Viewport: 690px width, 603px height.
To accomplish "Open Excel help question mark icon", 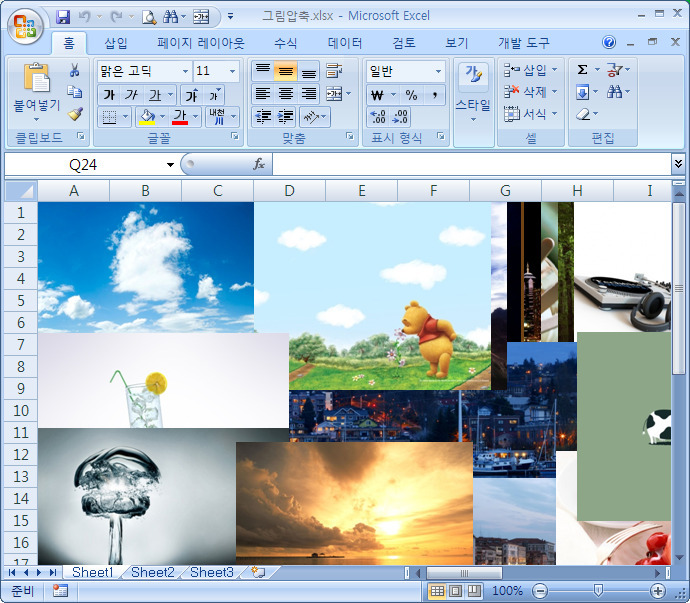I will pyautogui.click(x=609, y=43).
